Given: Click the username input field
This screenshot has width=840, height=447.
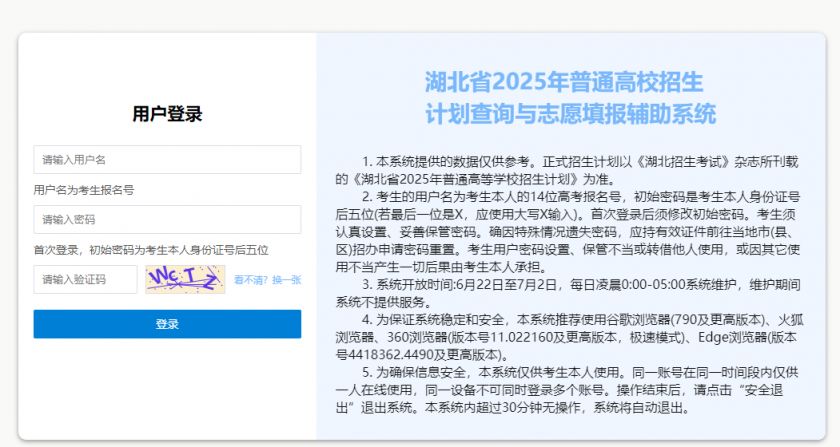Looking at the screenshot, I should pos(167,160).
